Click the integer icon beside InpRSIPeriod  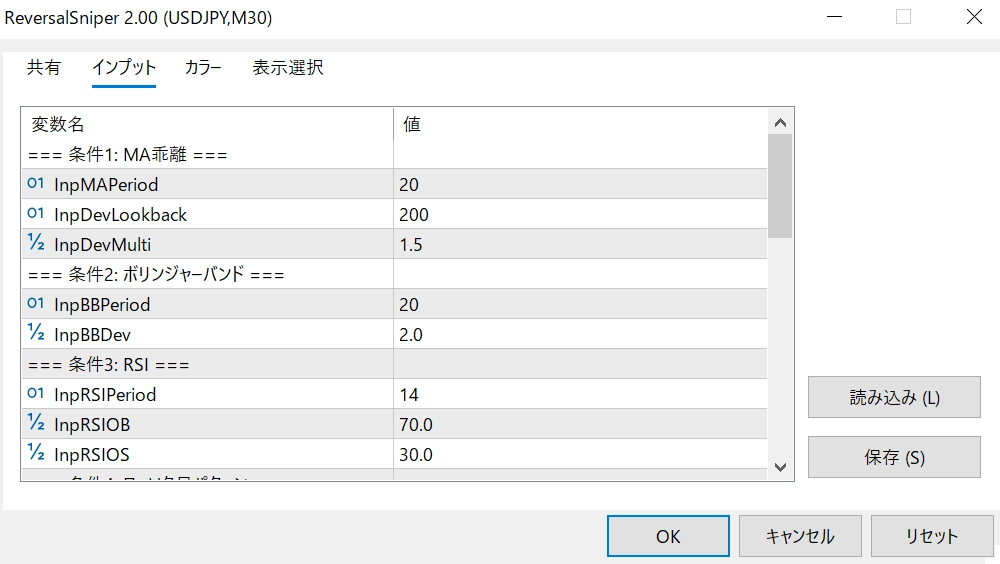(36, 394)
